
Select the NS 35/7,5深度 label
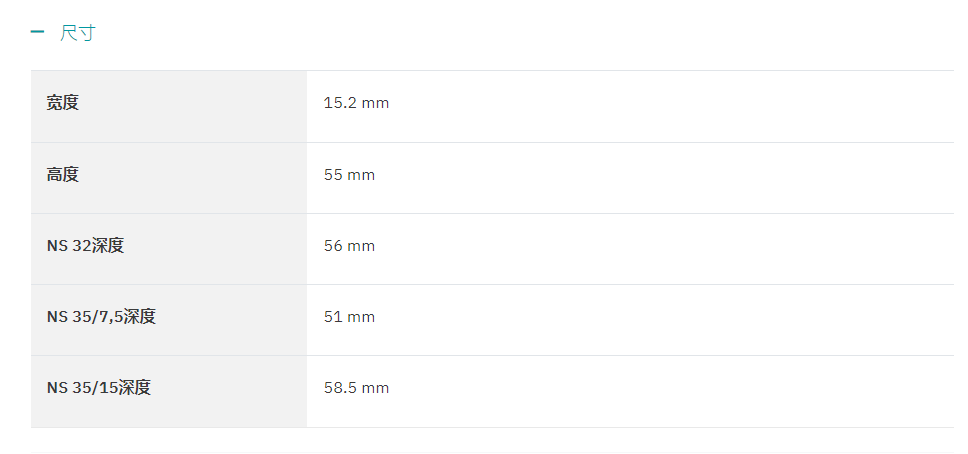(101, 317)
